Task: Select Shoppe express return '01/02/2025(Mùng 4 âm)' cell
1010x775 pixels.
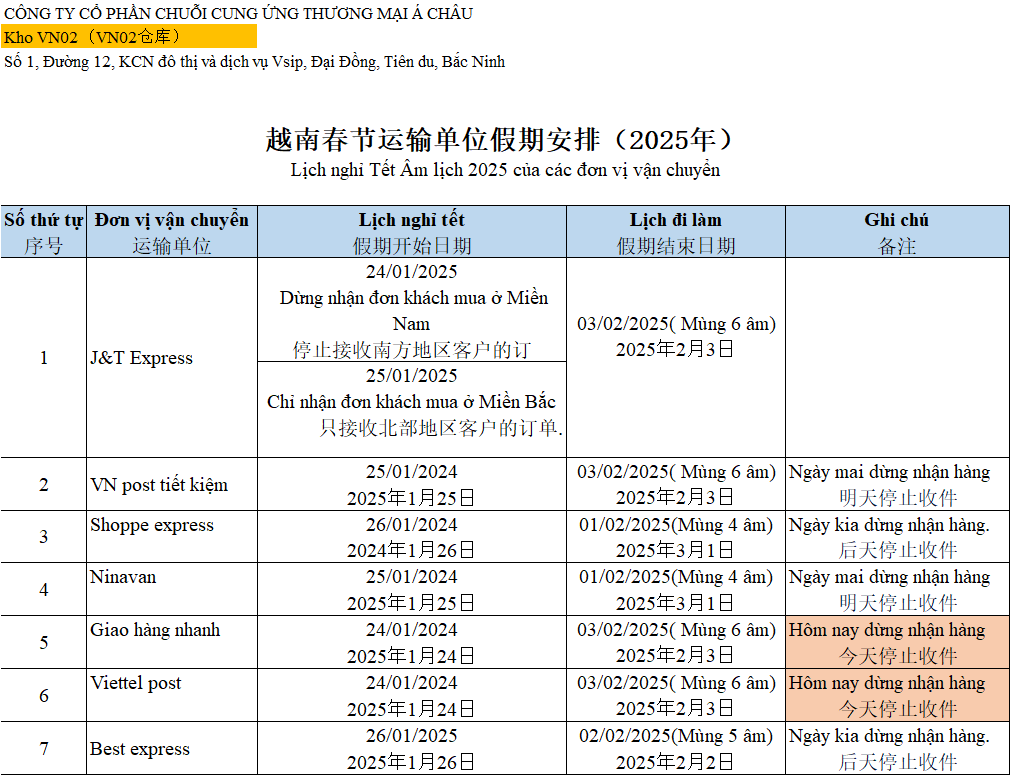Action: click(676, 537)
